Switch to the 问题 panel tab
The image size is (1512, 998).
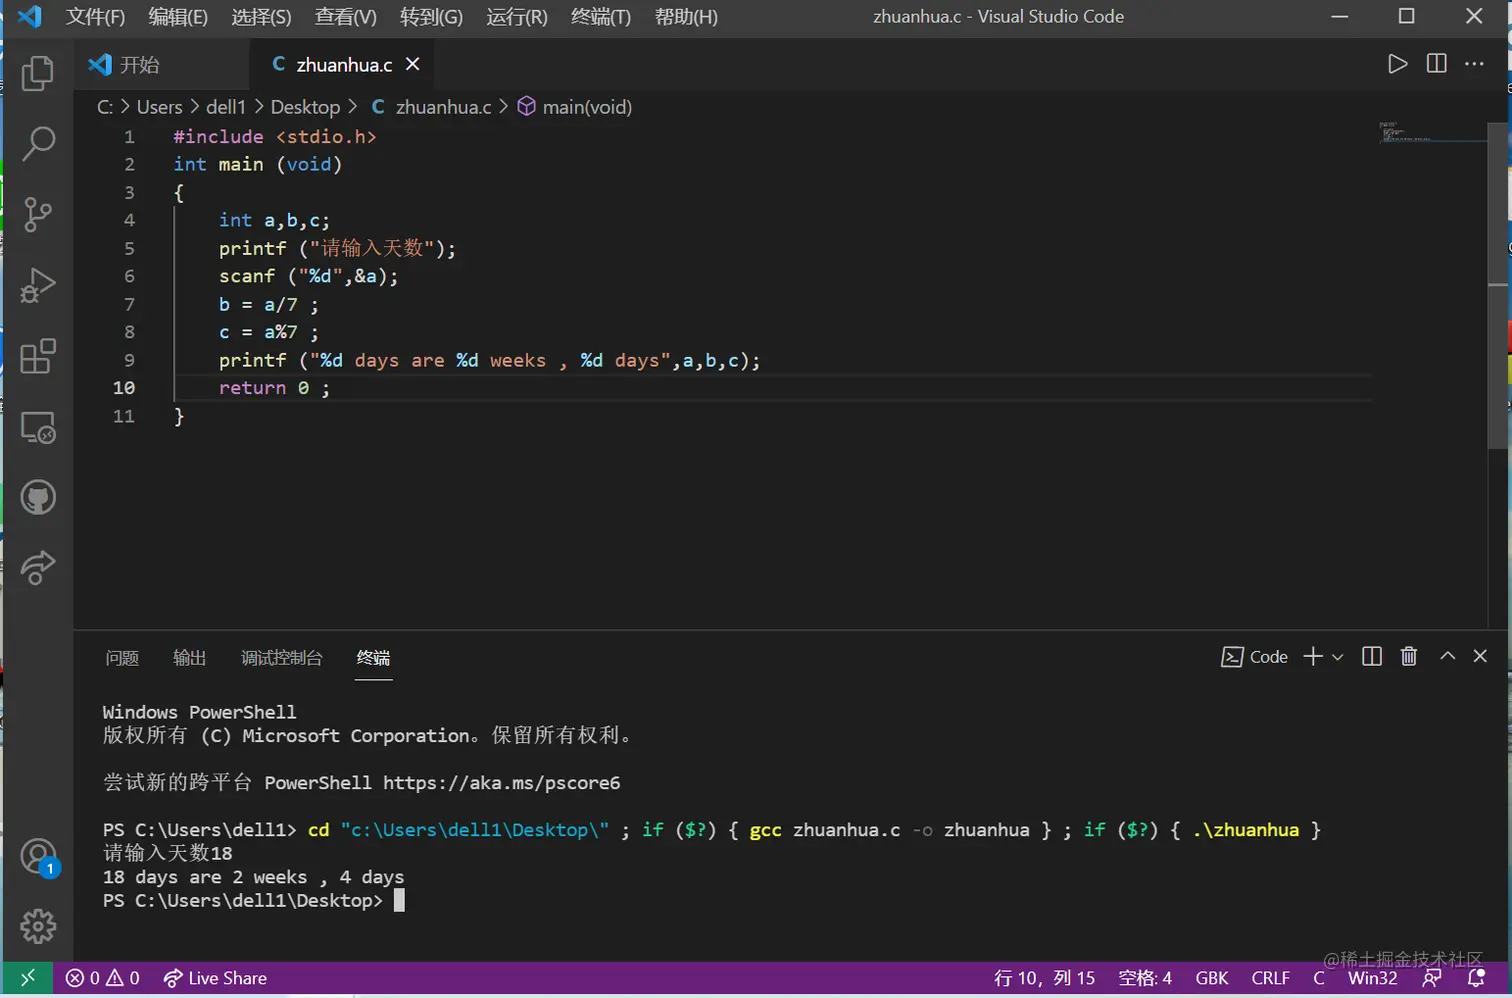pyautogui.click(x=122, y=657)
